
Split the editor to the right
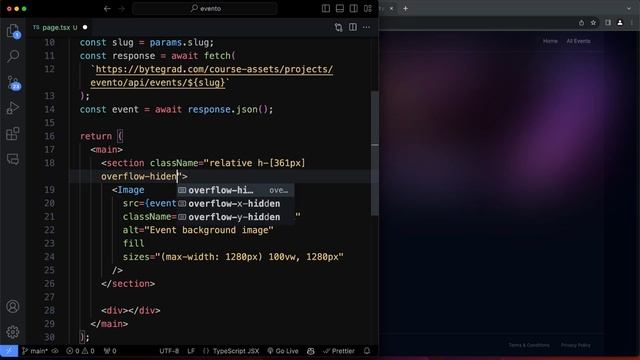click(x=353, y=27)
